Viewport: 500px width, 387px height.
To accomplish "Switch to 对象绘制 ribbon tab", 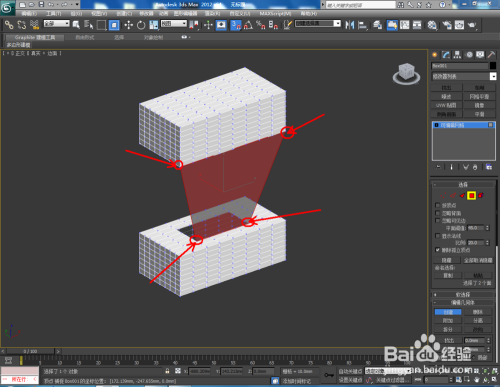I will (153, 37).
